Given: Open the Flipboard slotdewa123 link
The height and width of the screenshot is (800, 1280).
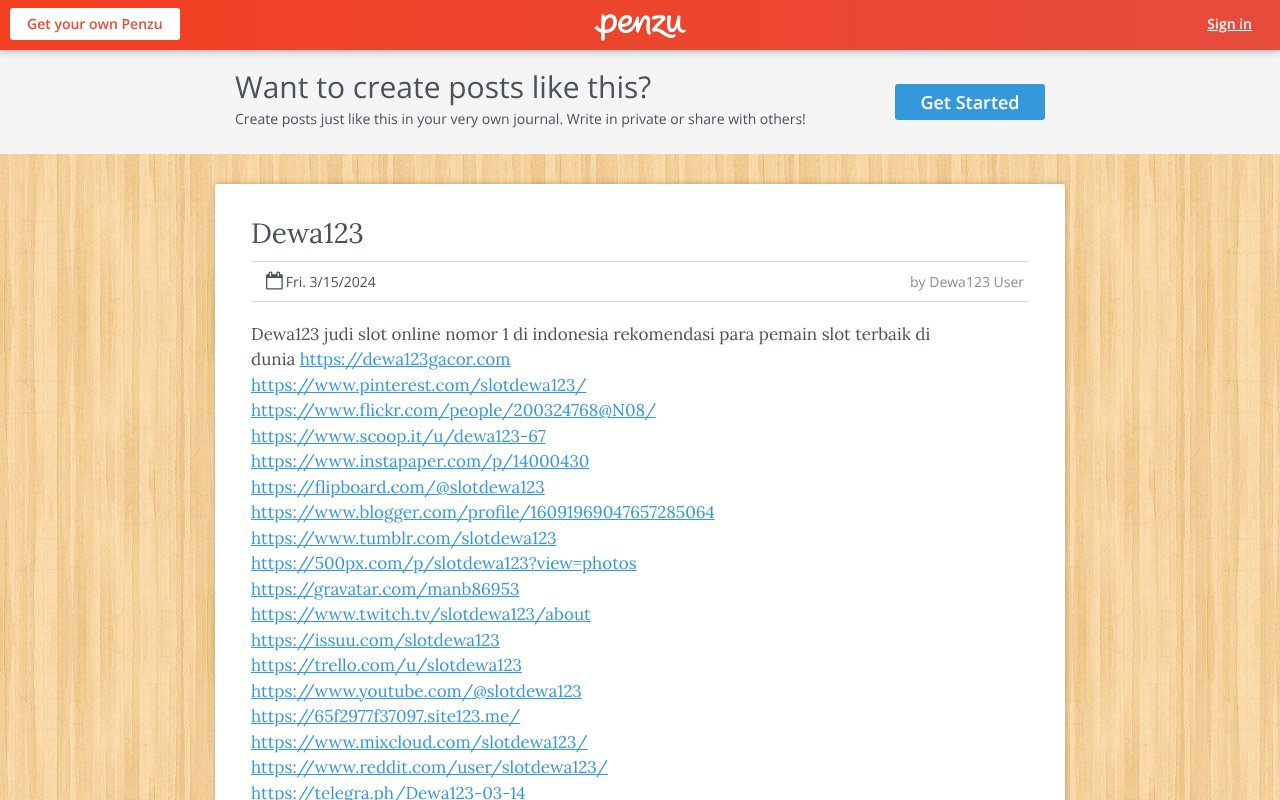Looking at the screenshot, I should pos(397,487).
